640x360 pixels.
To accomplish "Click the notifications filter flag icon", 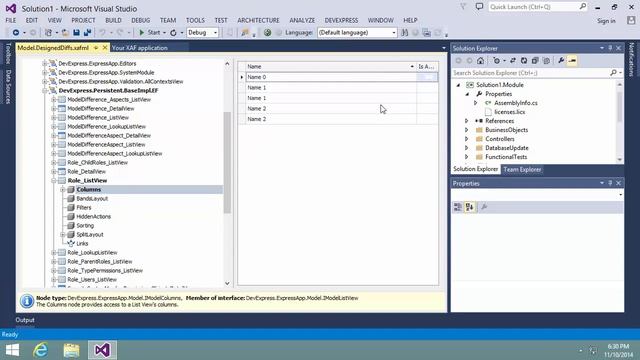I will pyautogui.click(x=463, y=7).
